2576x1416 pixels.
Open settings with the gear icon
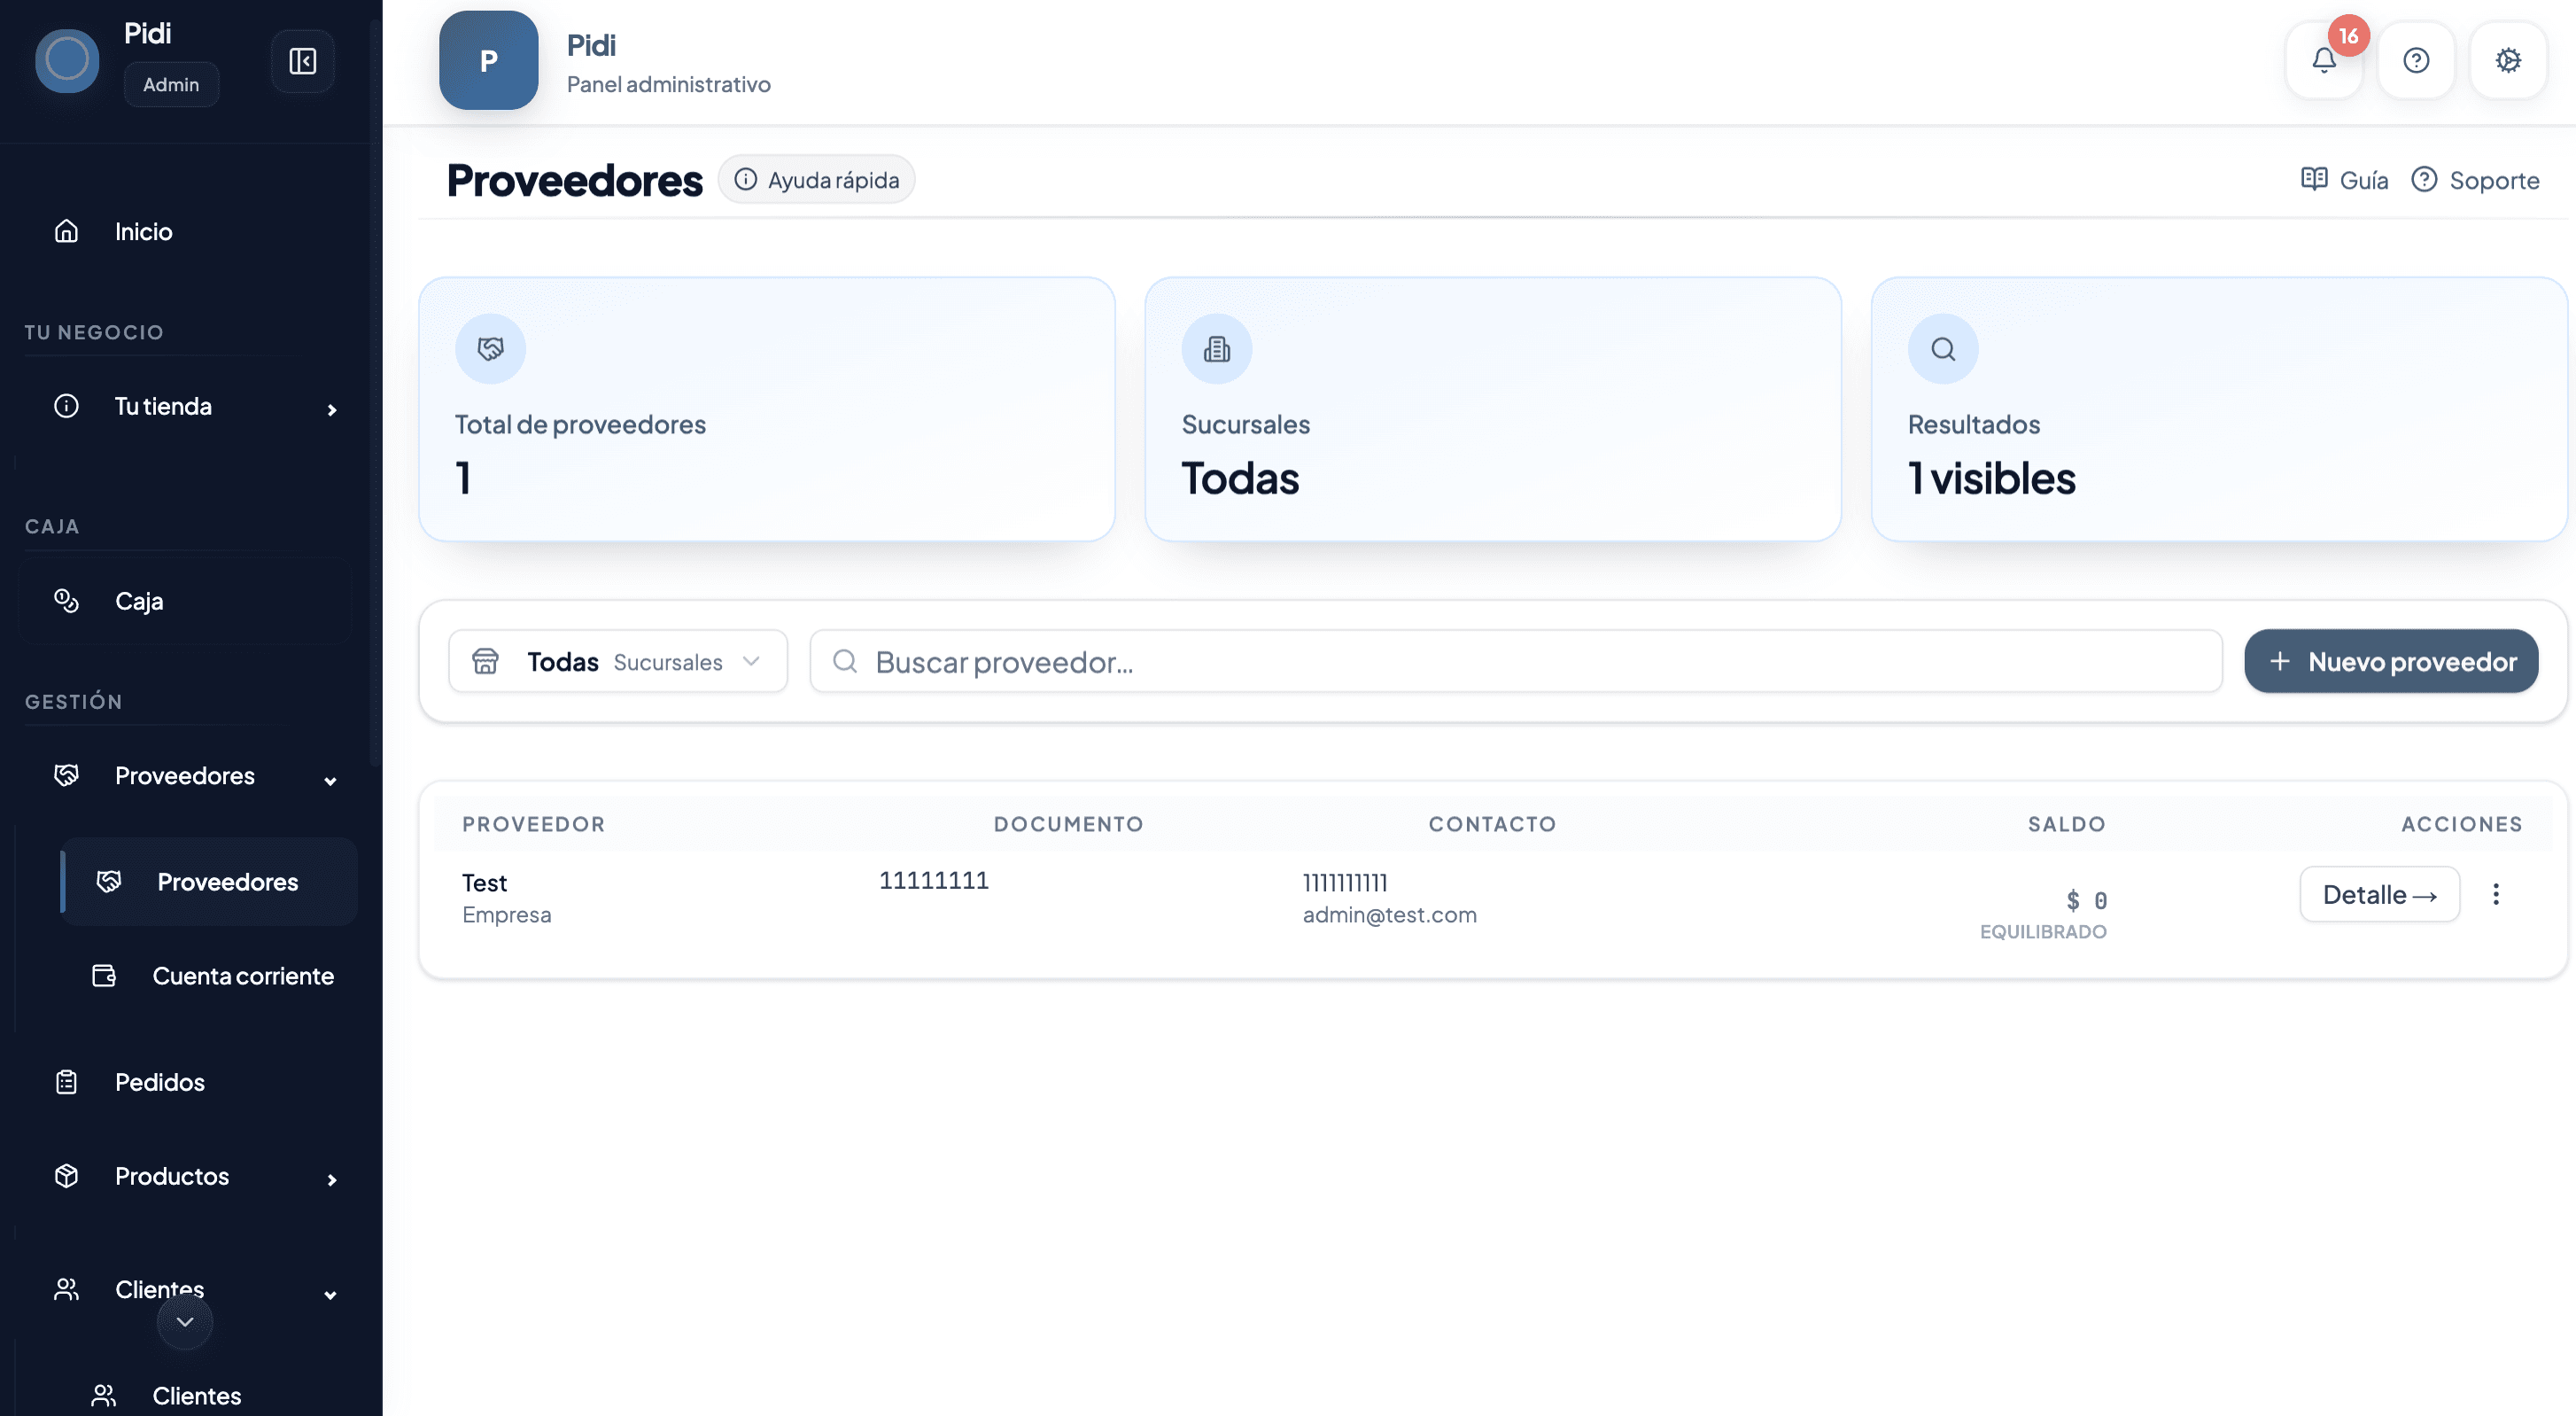[2508, 60]
